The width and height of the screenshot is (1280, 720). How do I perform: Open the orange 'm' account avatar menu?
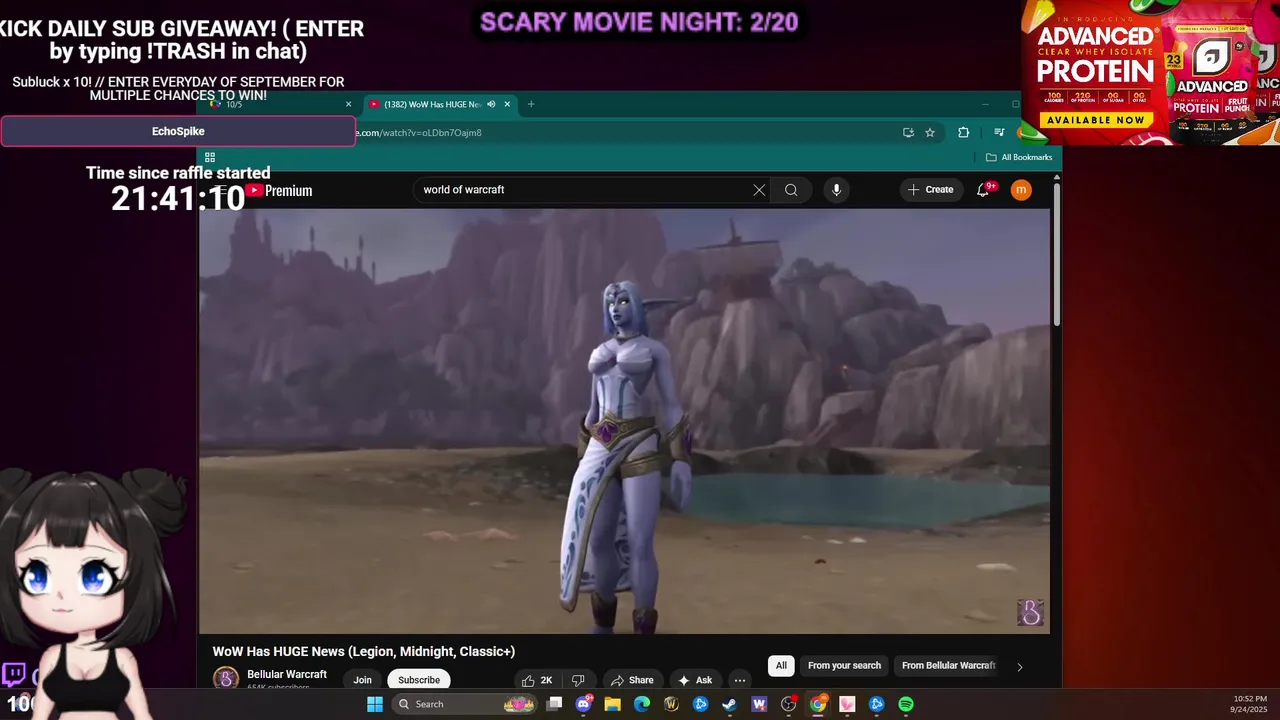[1021, 189]
